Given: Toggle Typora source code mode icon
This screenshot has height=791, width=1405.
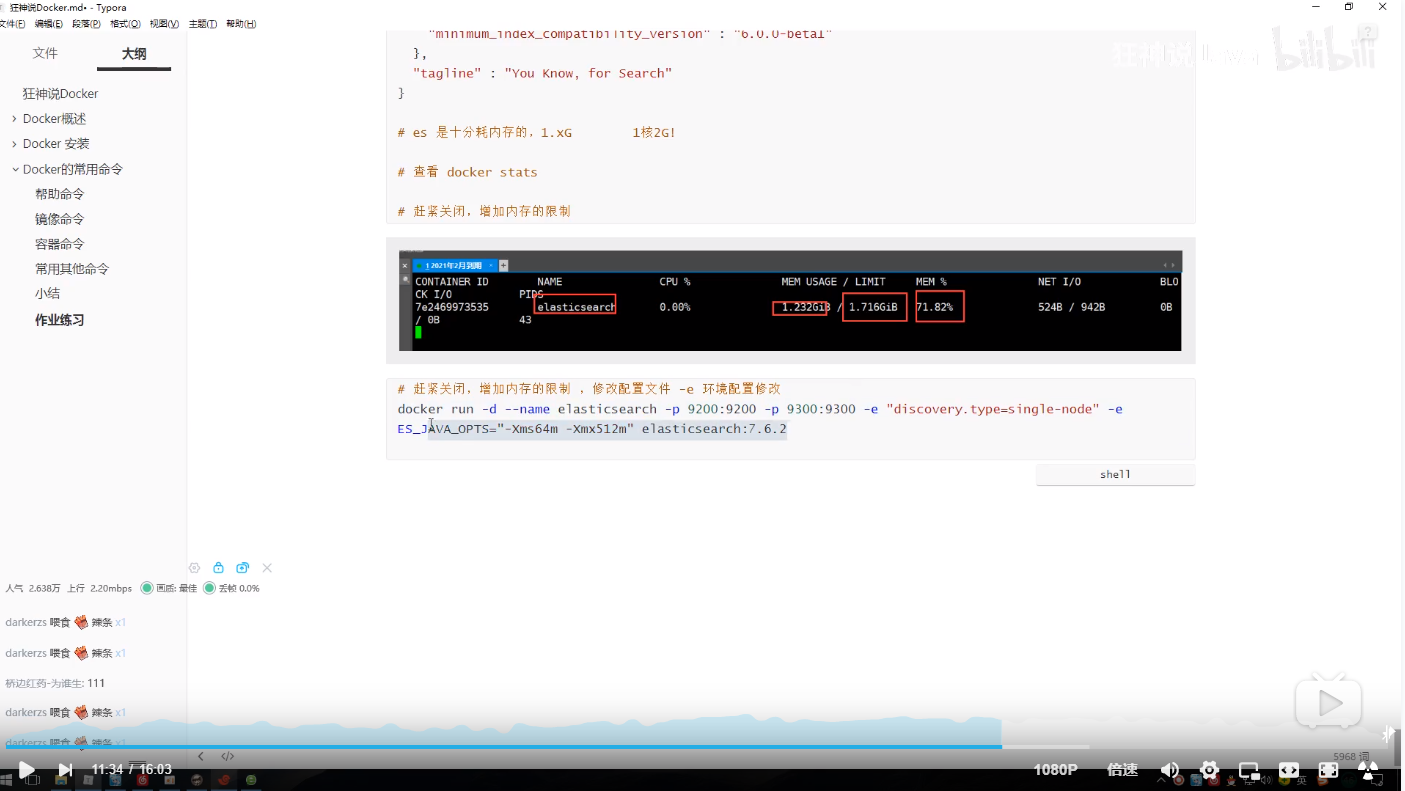Looking at the screenshot, I should click(228, 757).
